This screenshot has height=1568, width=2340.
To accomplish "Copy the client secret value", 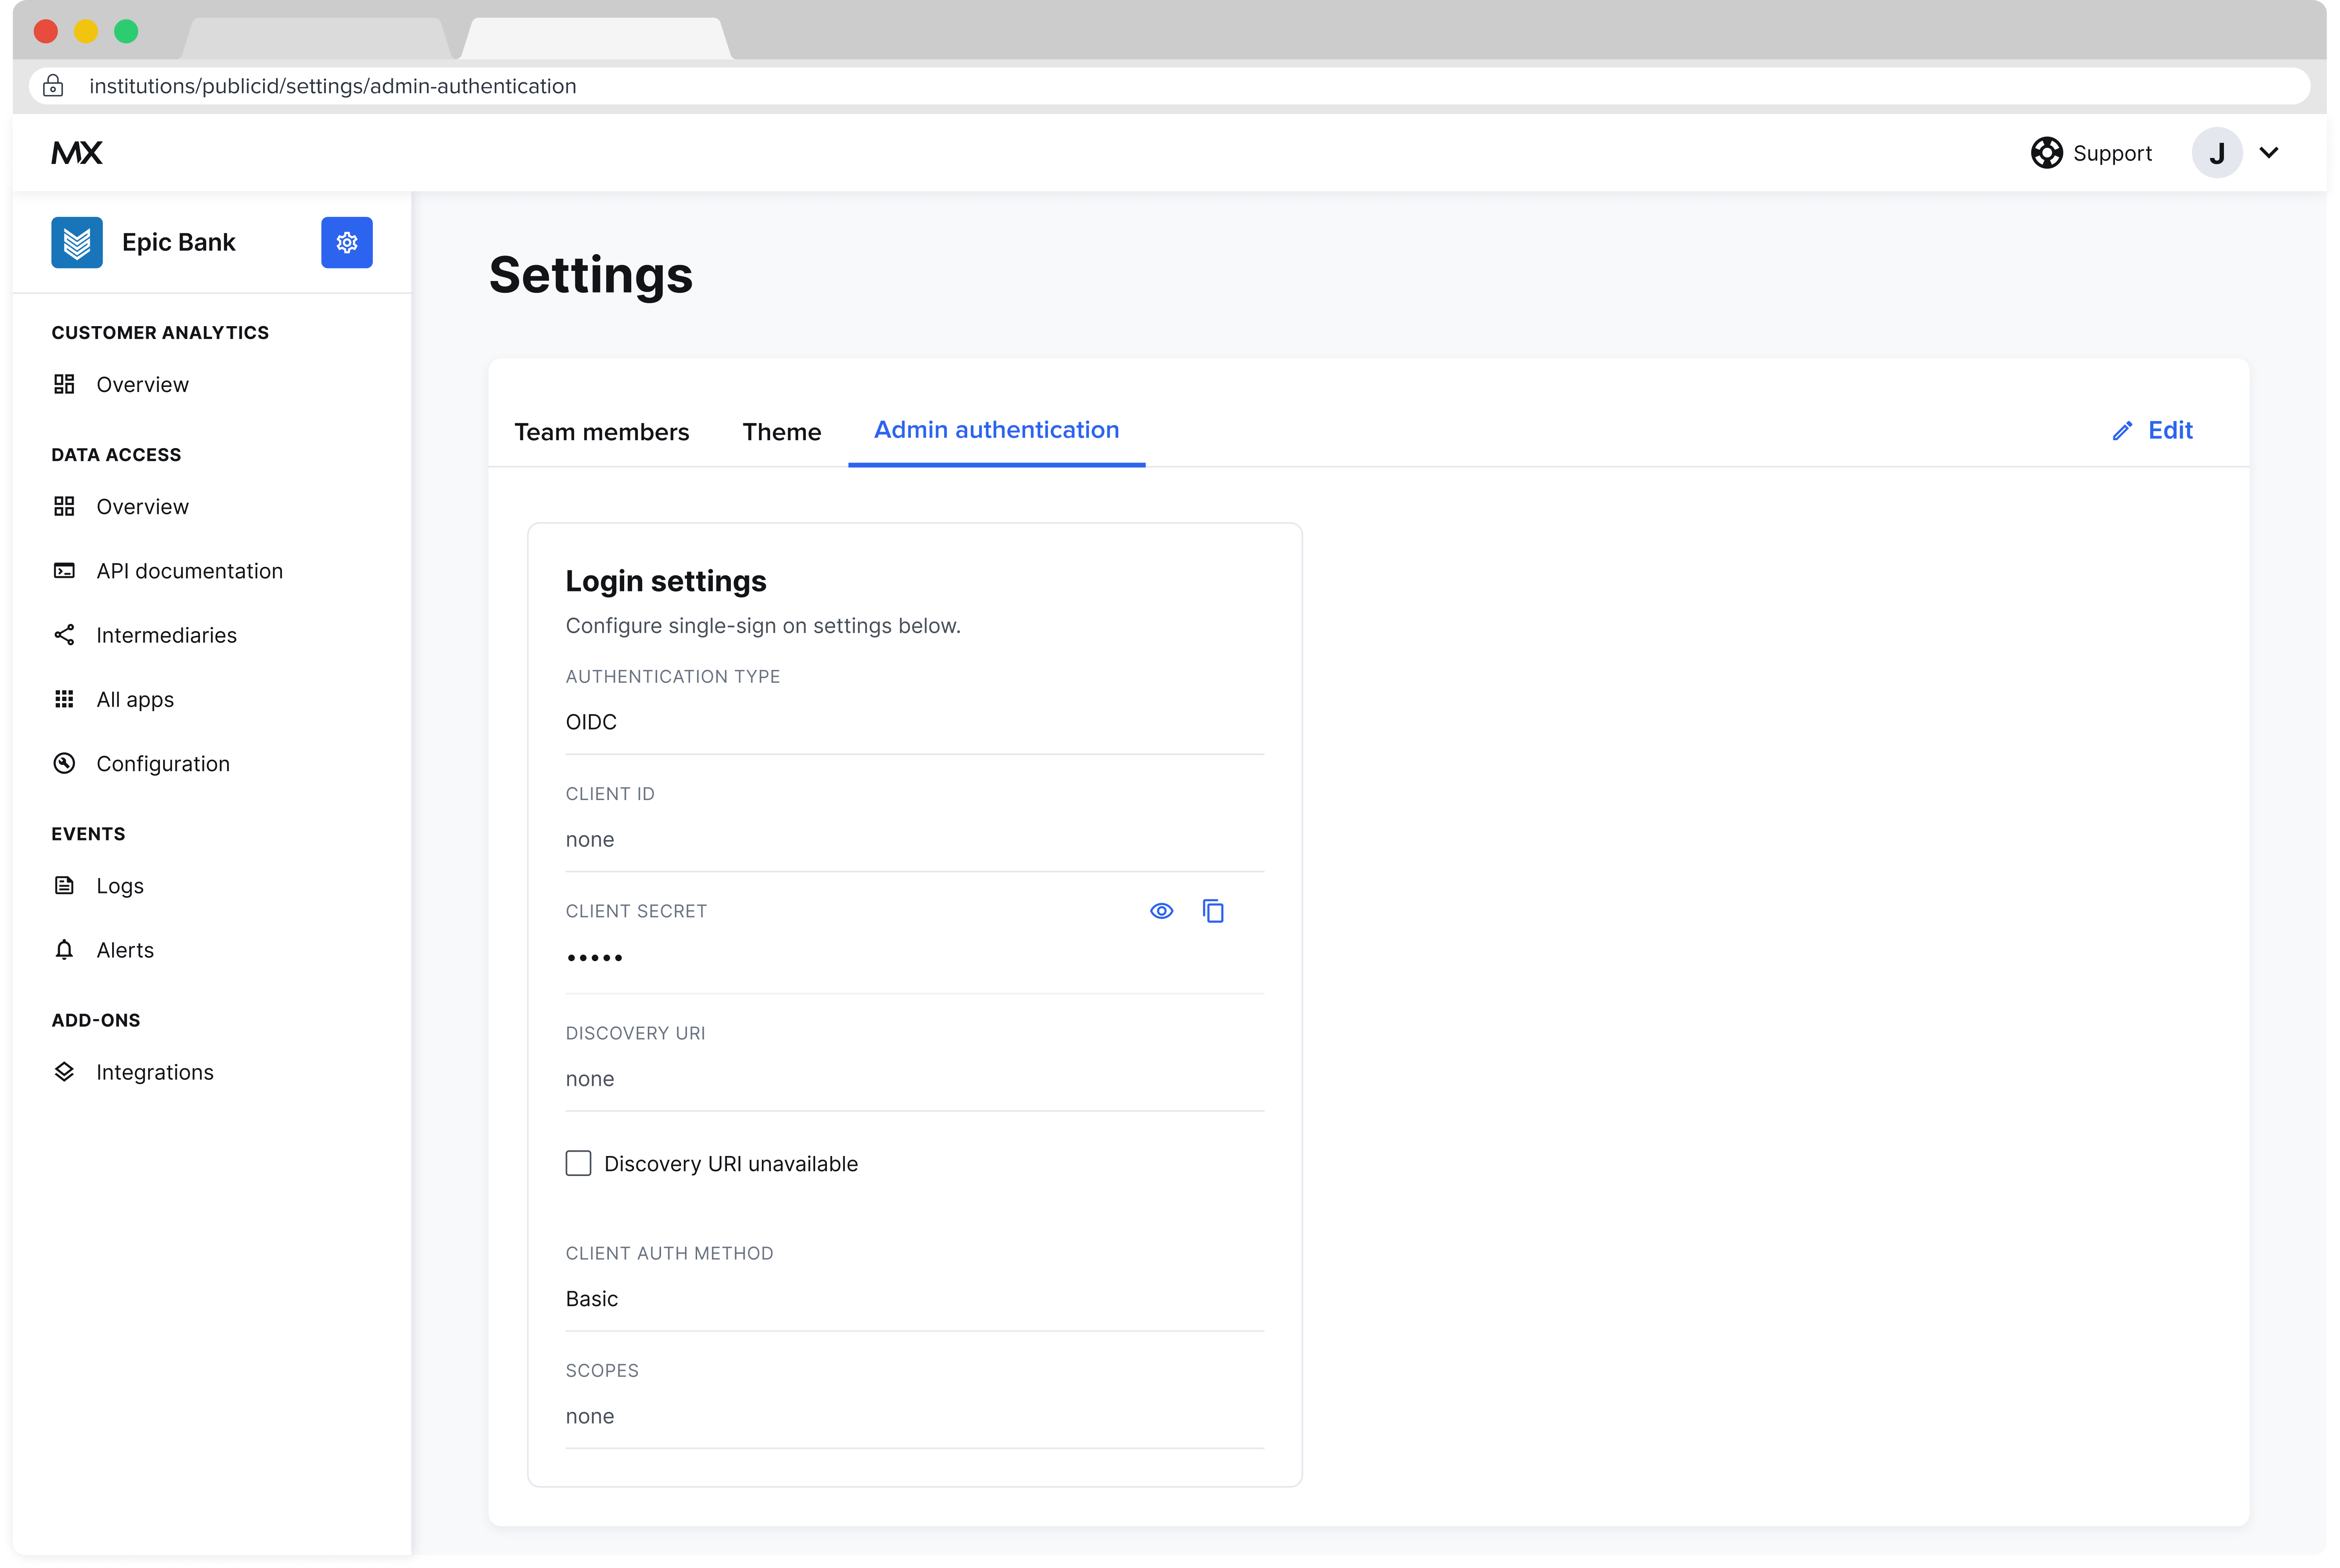I will tap(1214, 911).
